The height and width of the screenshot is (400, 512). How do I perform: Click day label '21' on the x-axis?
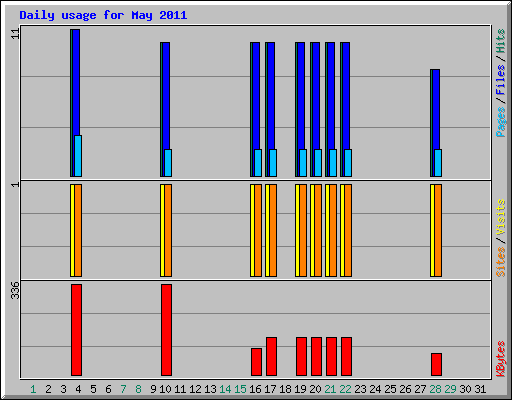point(330,389)
